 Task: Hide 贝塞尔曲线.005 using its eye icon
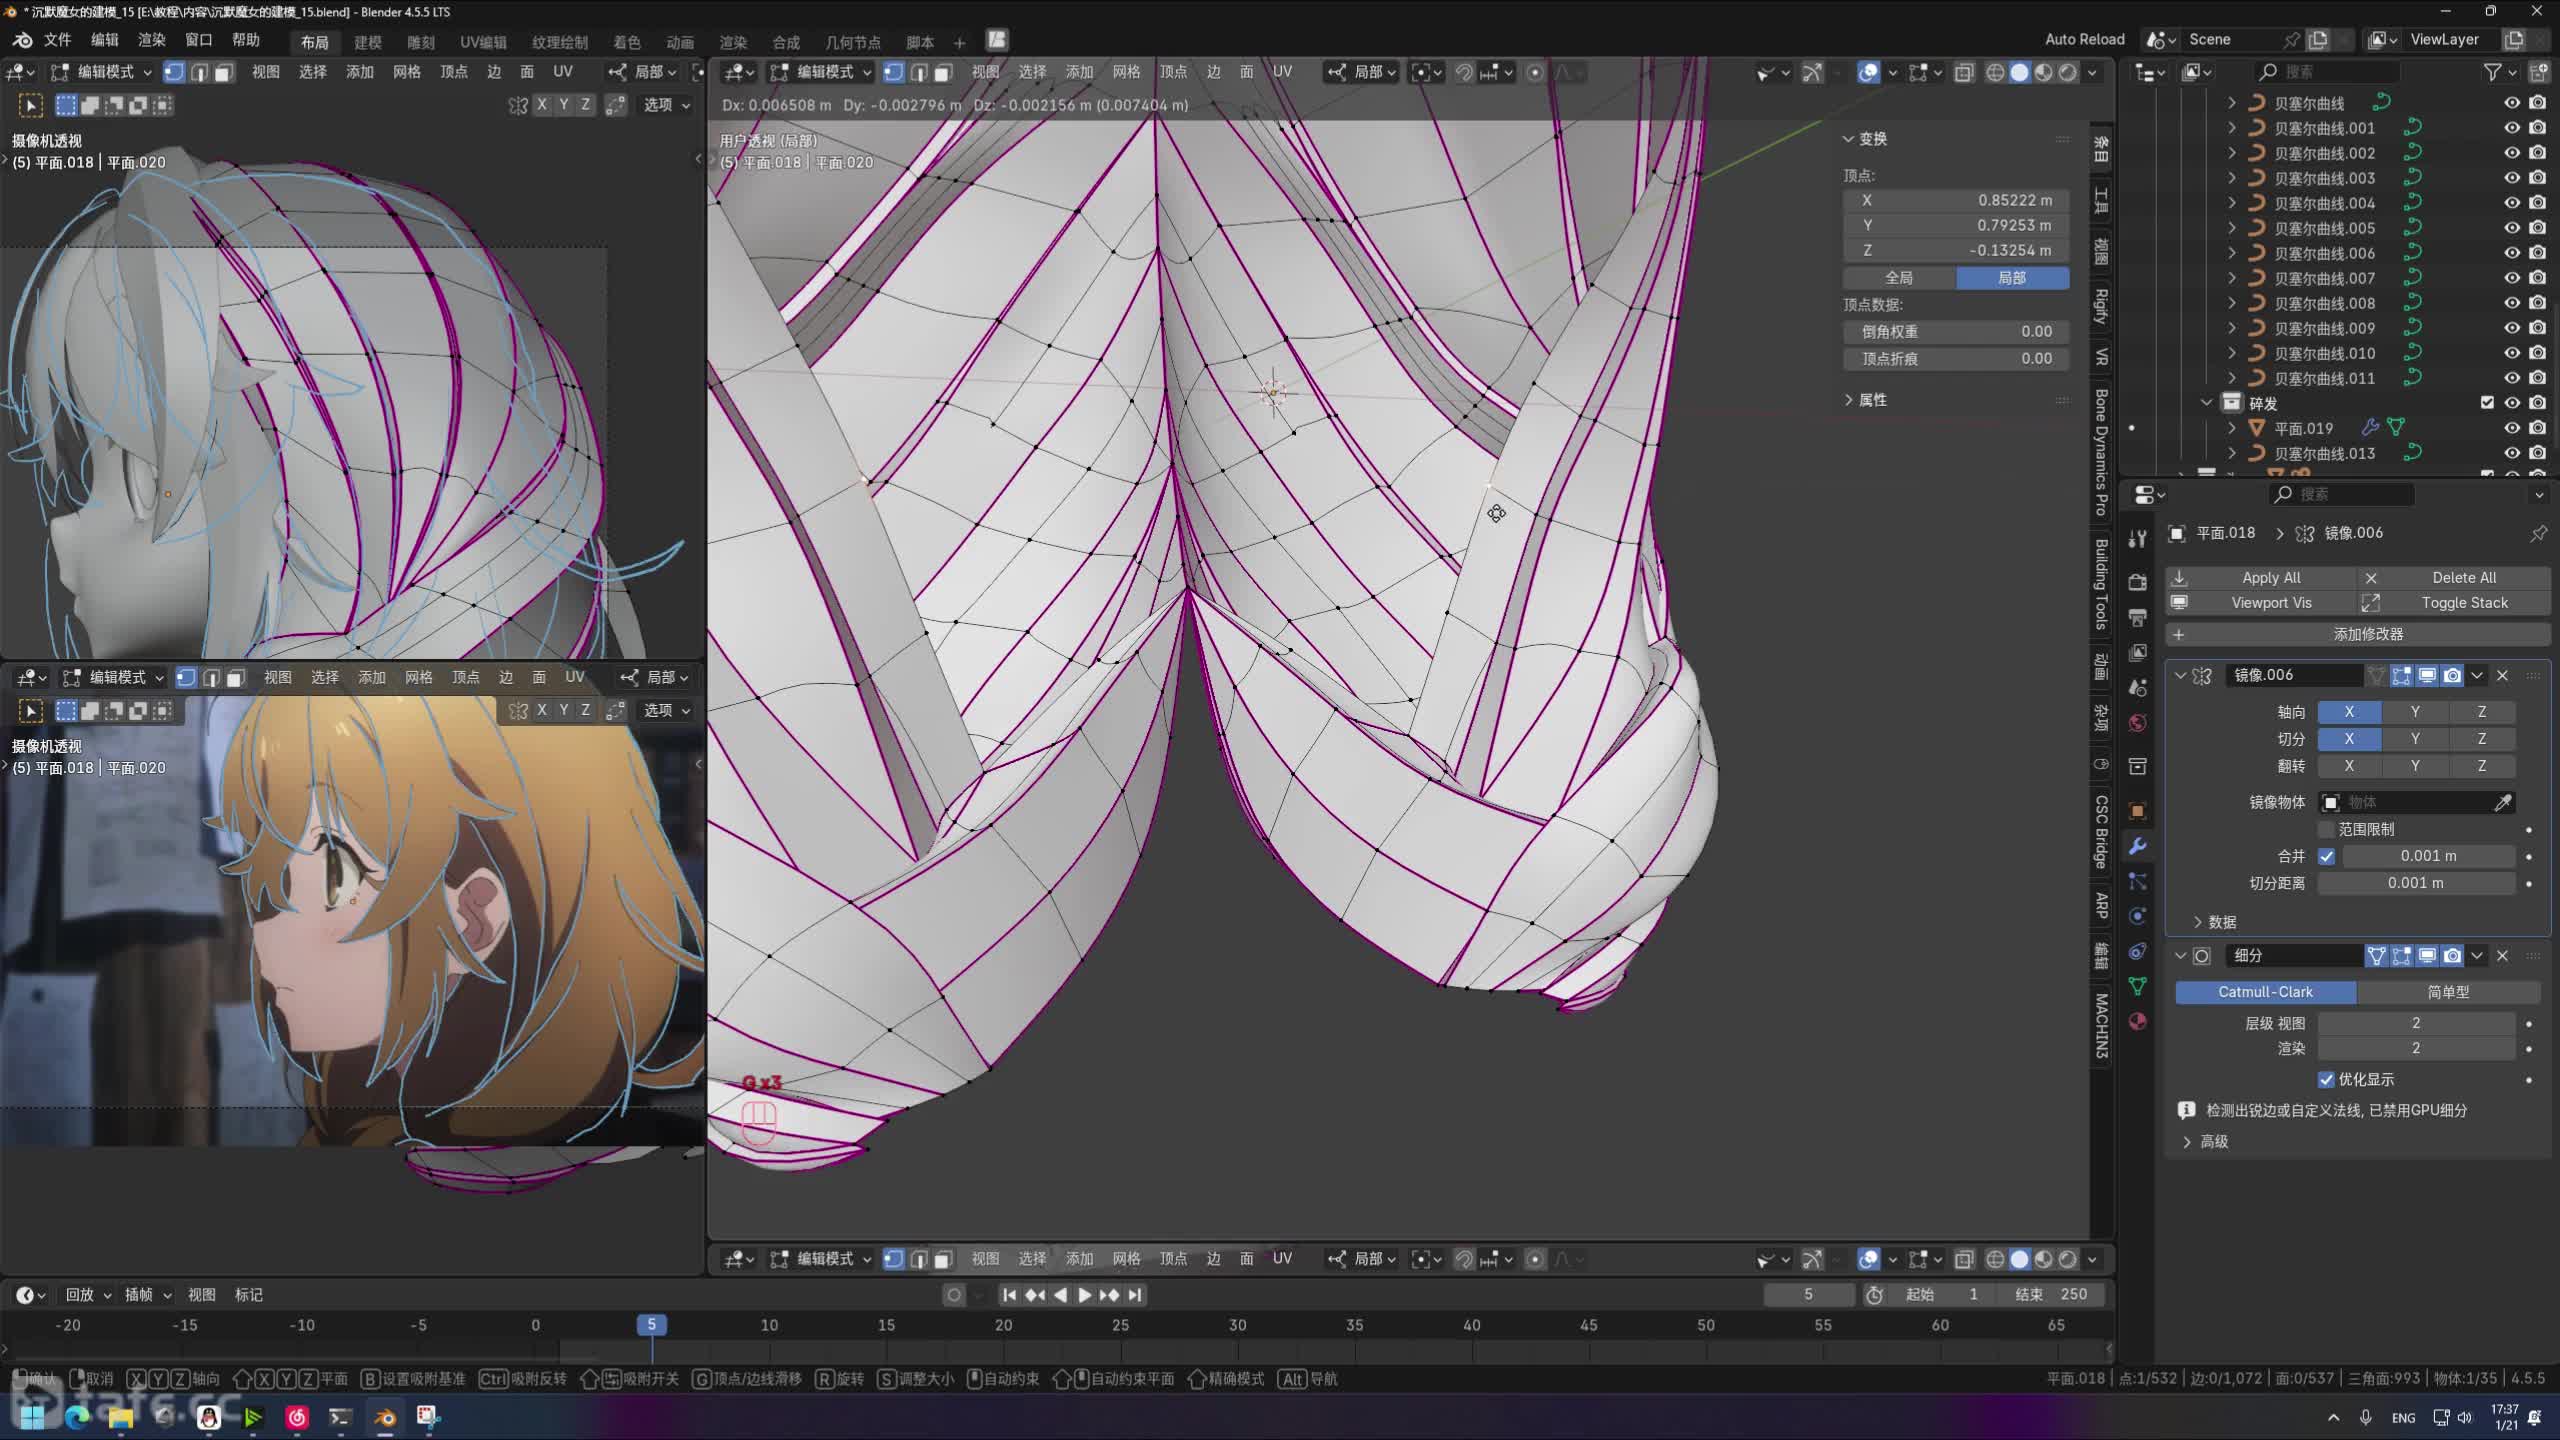(2512, 228)
